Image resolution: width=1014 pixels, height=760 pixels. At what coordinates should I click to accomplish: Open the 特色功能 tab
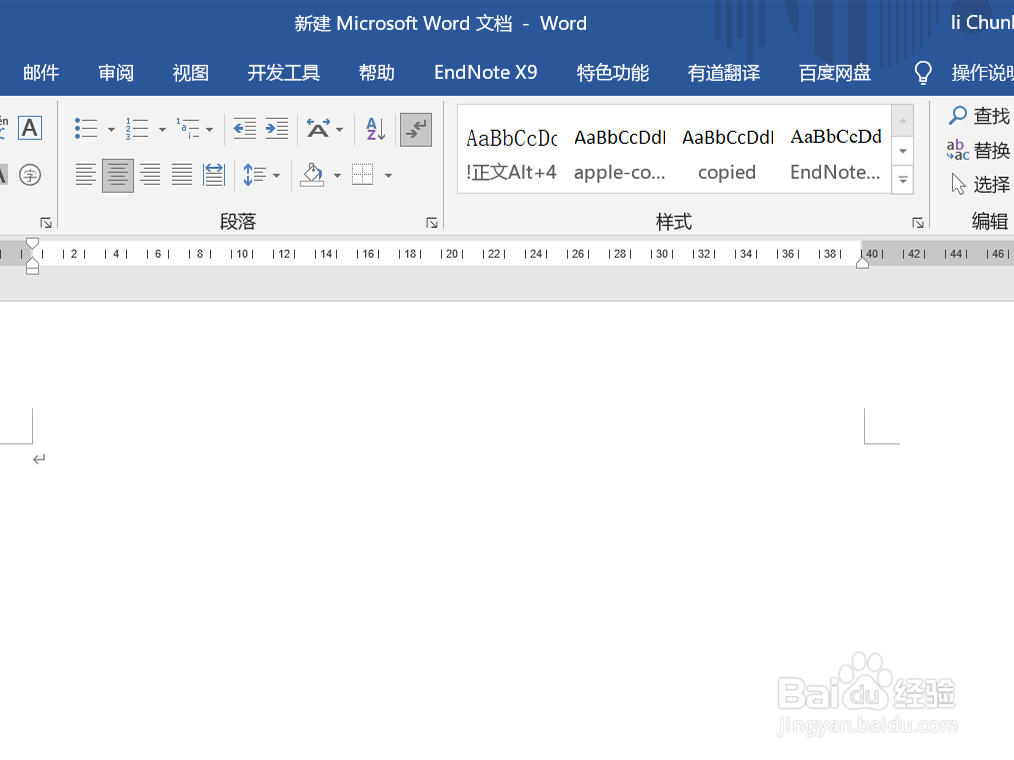(x=613, y=72)
